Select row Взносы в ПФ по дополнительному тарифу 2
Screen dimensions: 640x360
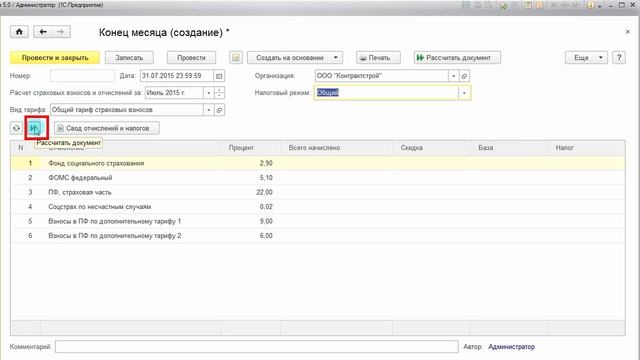click(318, 236)
